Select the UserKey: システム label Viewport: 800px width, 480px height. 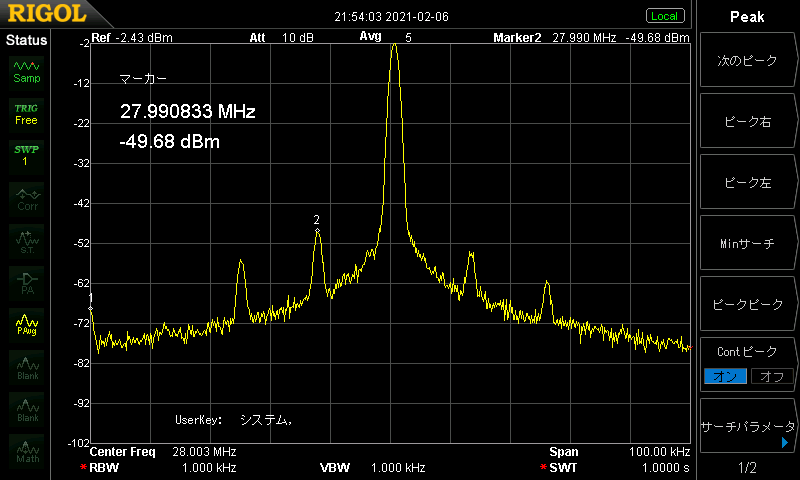tap(233, 420)
